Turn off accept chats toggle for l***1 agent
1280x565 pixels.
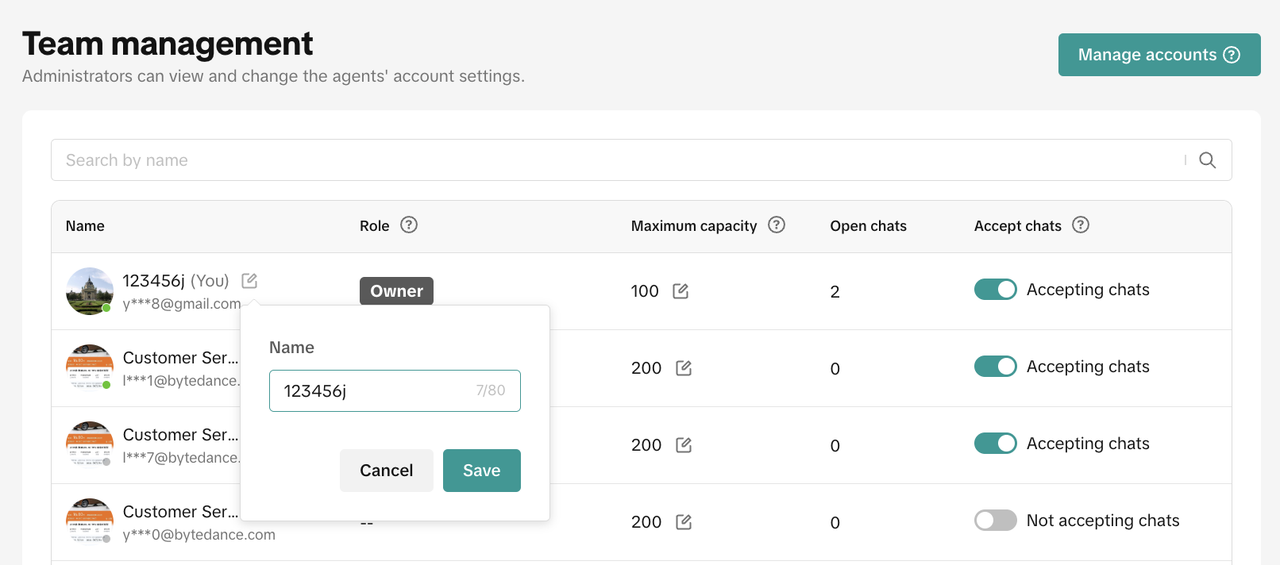(x=995, y=366)
